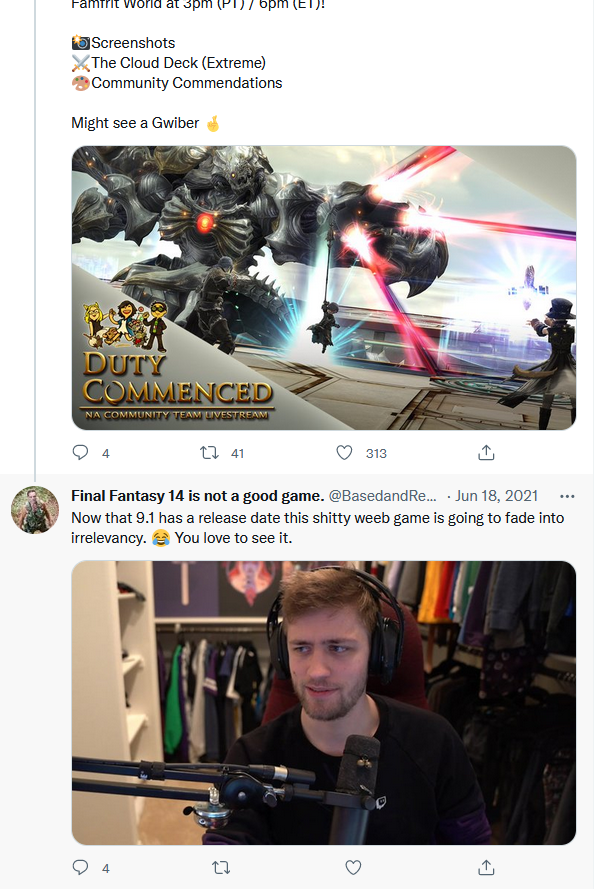Share the 9.1 release date tweet
The width and height of the screenshot is (602, 889).
click(486, 867)
